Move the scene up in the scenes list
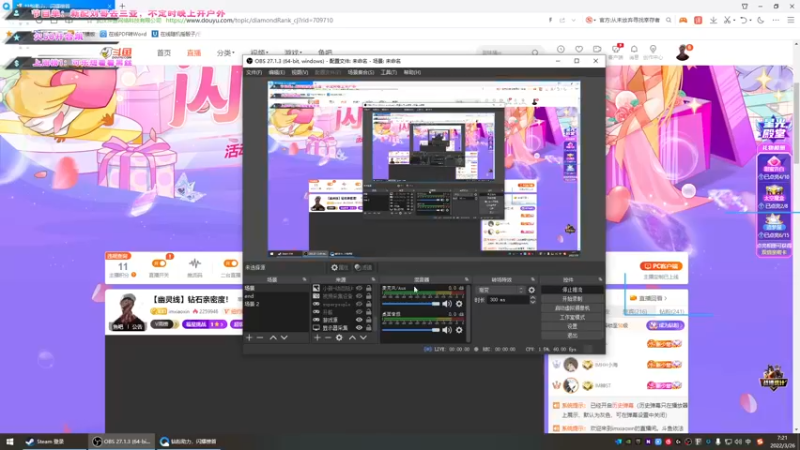 pyautogui.click(x=273, y=338)
